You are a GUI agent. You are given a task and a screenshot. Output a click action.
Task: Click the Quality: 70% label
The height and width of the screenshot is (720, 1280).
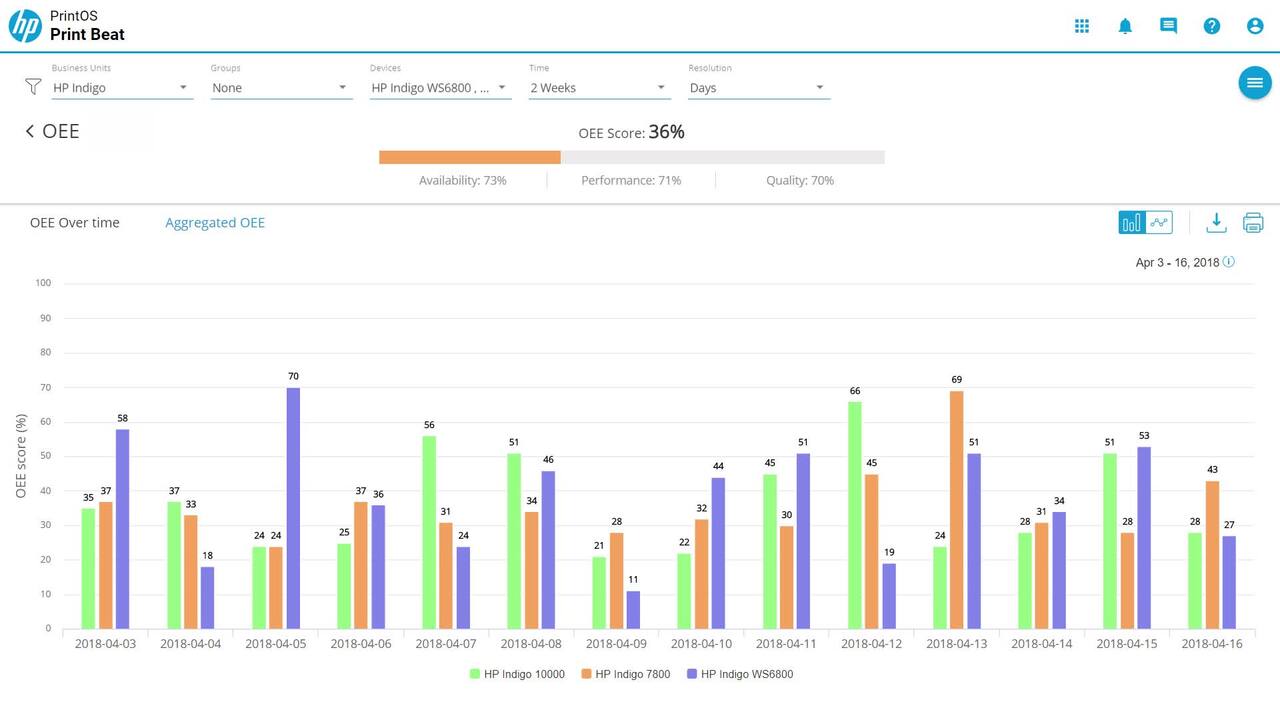pos(800,181)
